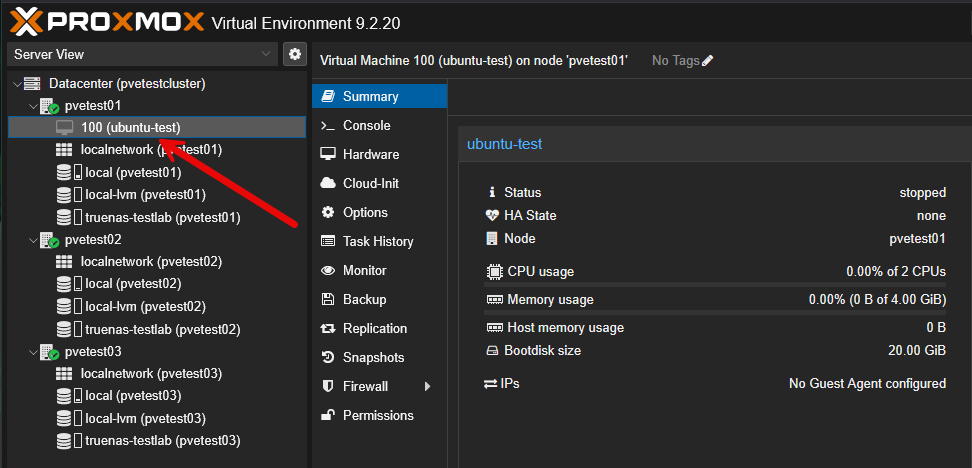Click the pvetest02 node icon
The height and width of the screenshot is (468, 972).
pos(49,240)
